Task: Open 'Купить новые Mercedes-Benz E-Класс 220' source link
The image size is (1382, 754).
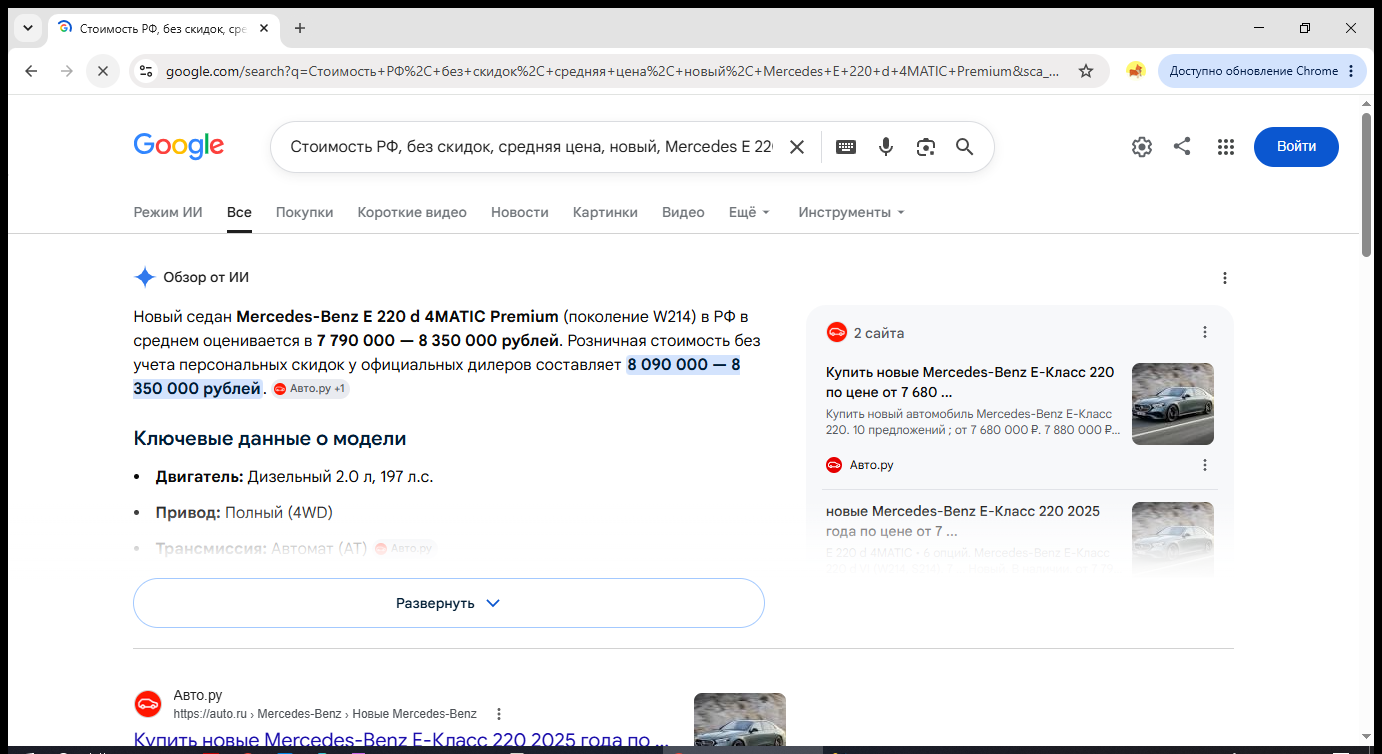Action: [x=970, y=382]
